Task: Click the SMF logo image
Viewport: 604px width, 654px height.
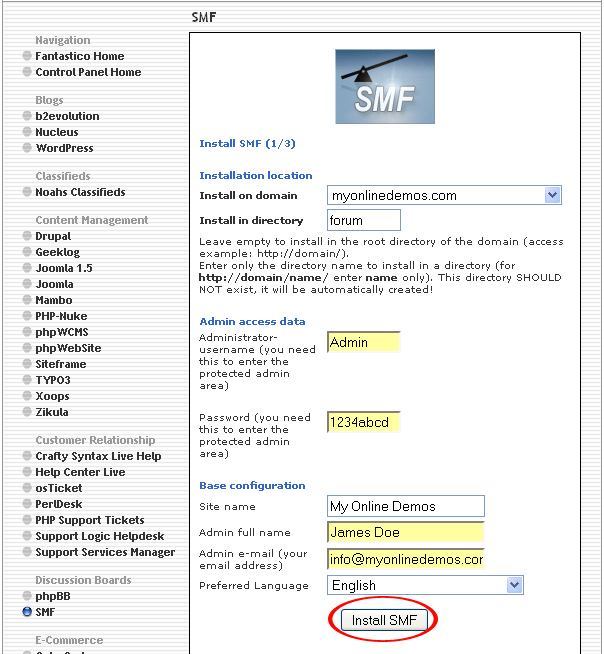Action: pos(385,86)
